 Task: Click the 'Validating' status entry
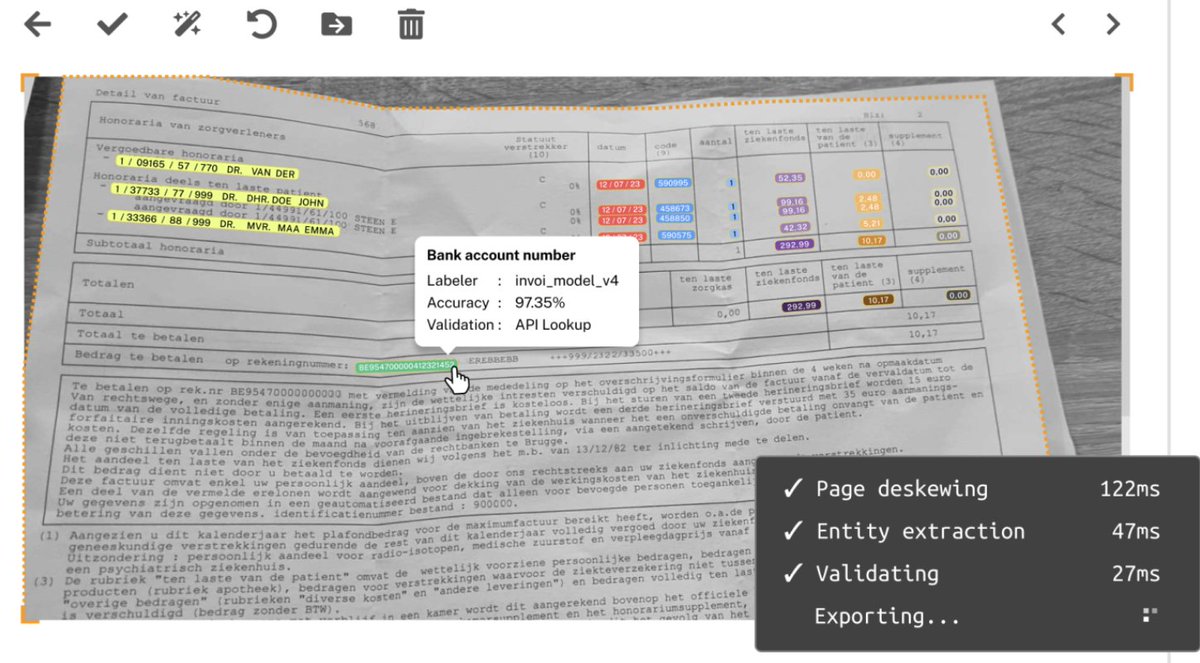877,574
